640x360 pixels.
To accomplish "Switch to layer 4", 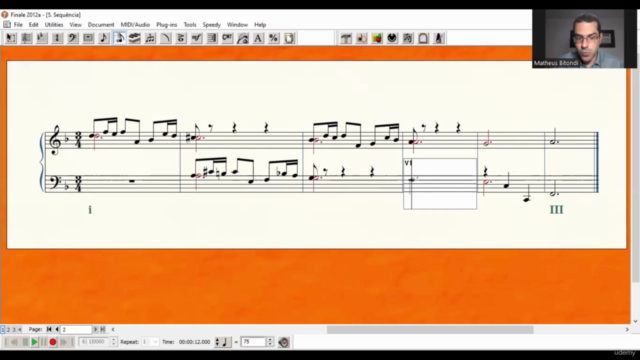I will click(19, 329).
